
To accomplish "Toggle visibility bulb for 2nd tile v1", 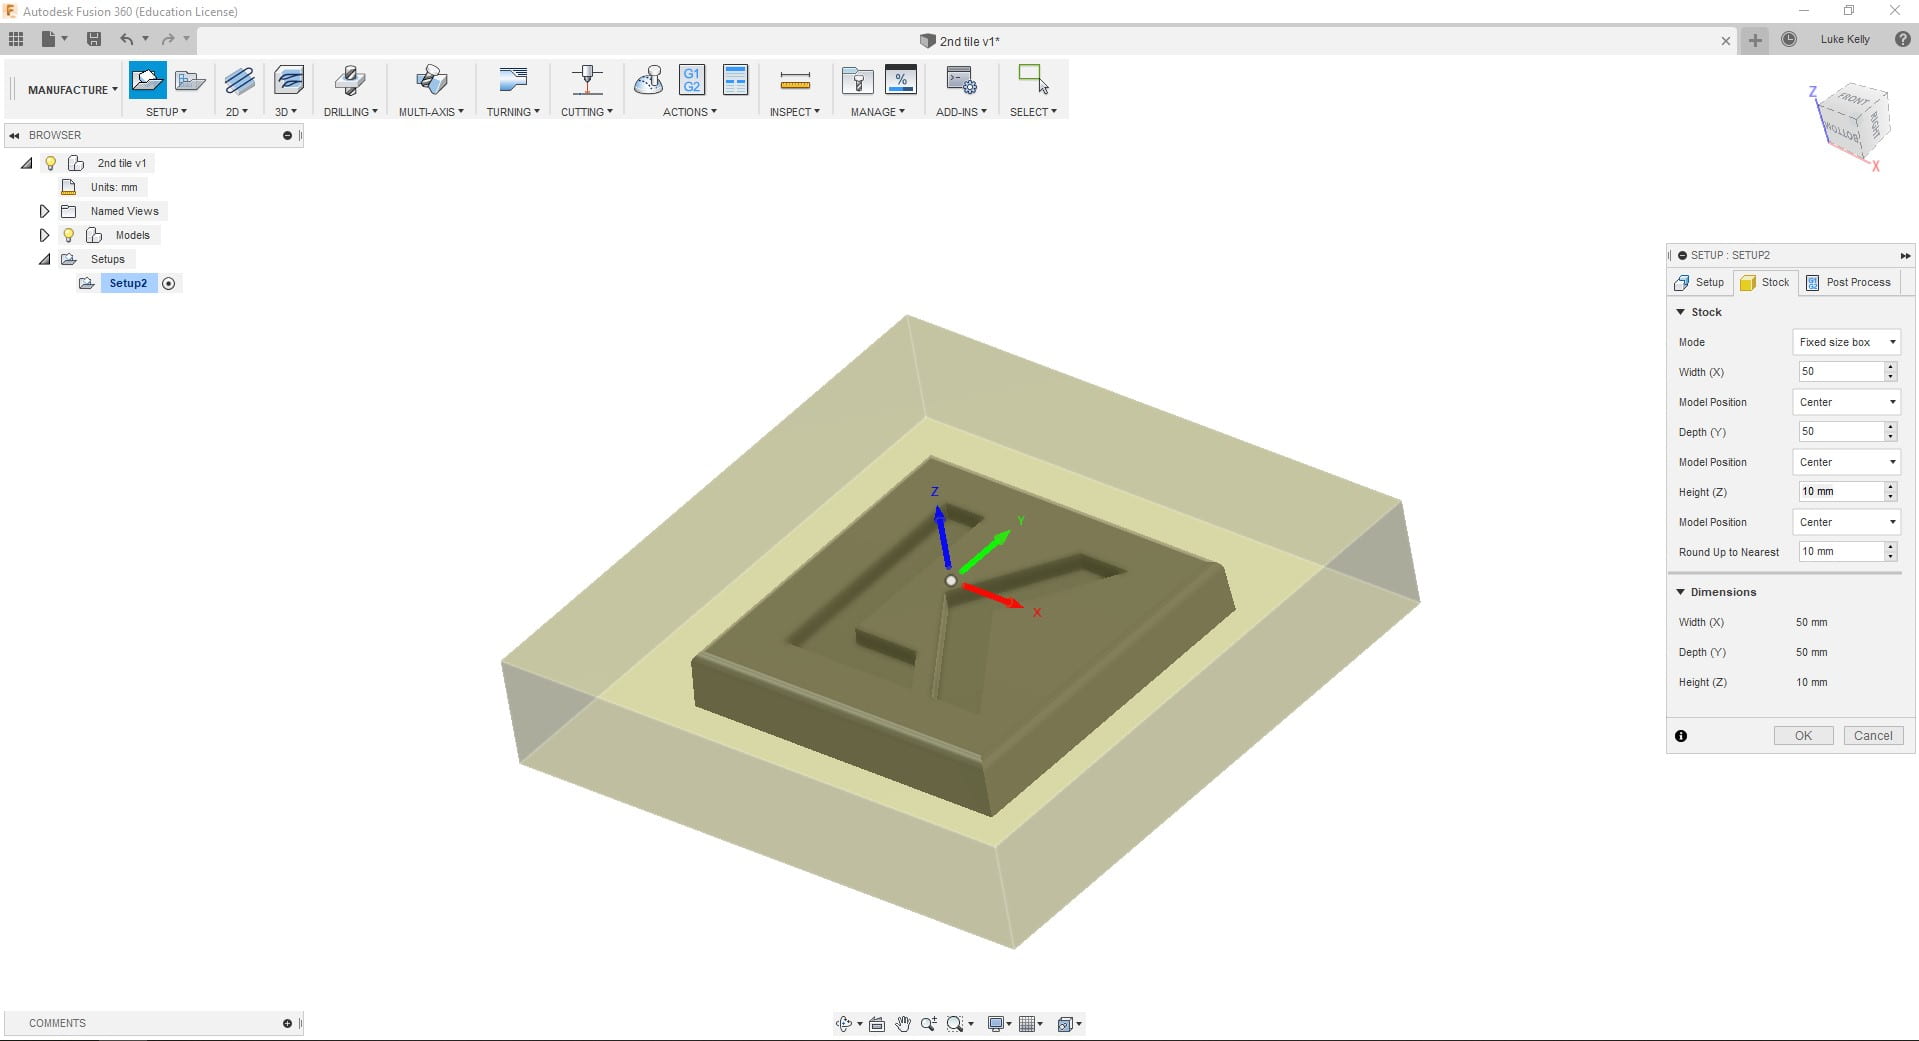I will [x=50, y=163].
